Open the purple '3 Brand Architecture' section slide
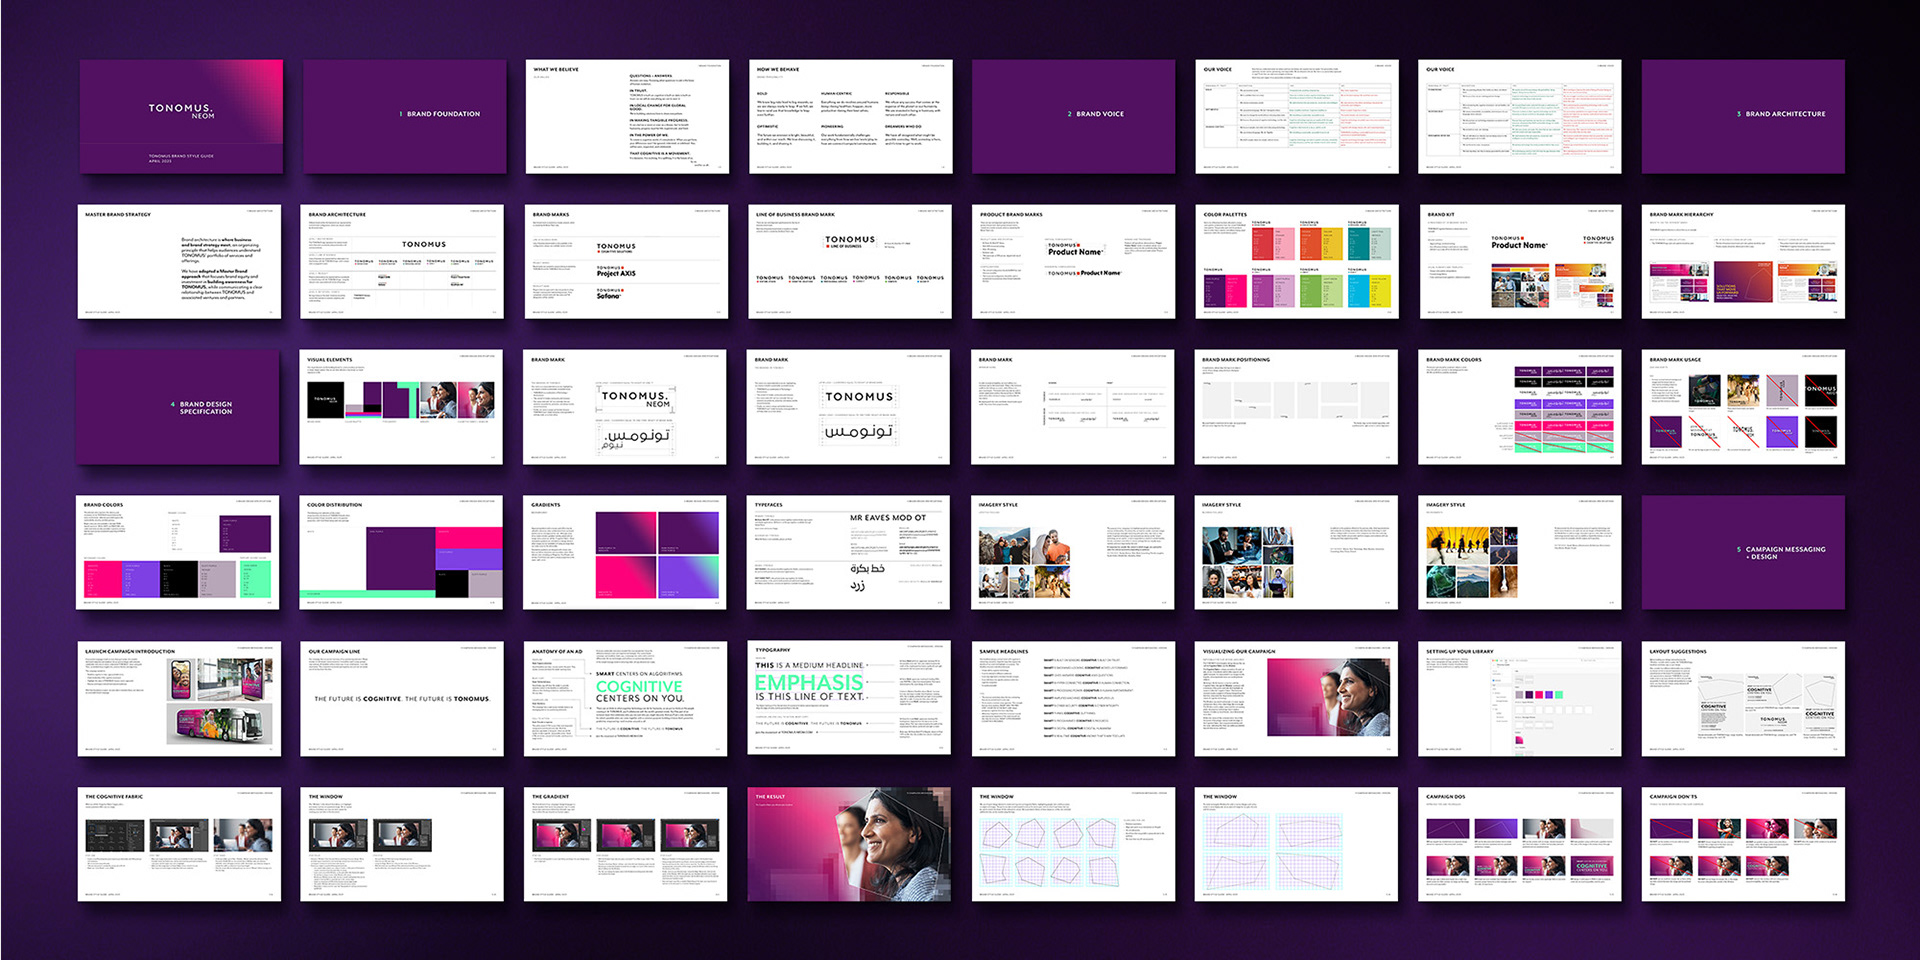This screenshot has height=960, width=1920. tap(1743, 116)
